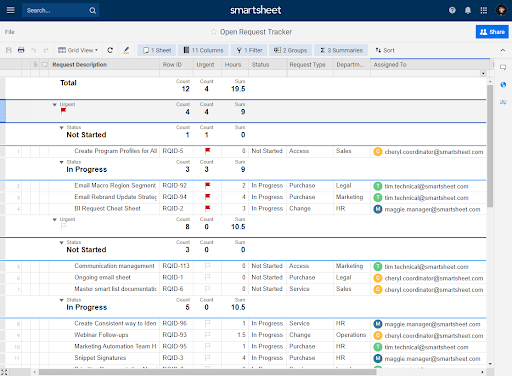Screen dimensions: 512x376
Task: Collapse the flagged Urgent group
Action: (x=55, y=105)
